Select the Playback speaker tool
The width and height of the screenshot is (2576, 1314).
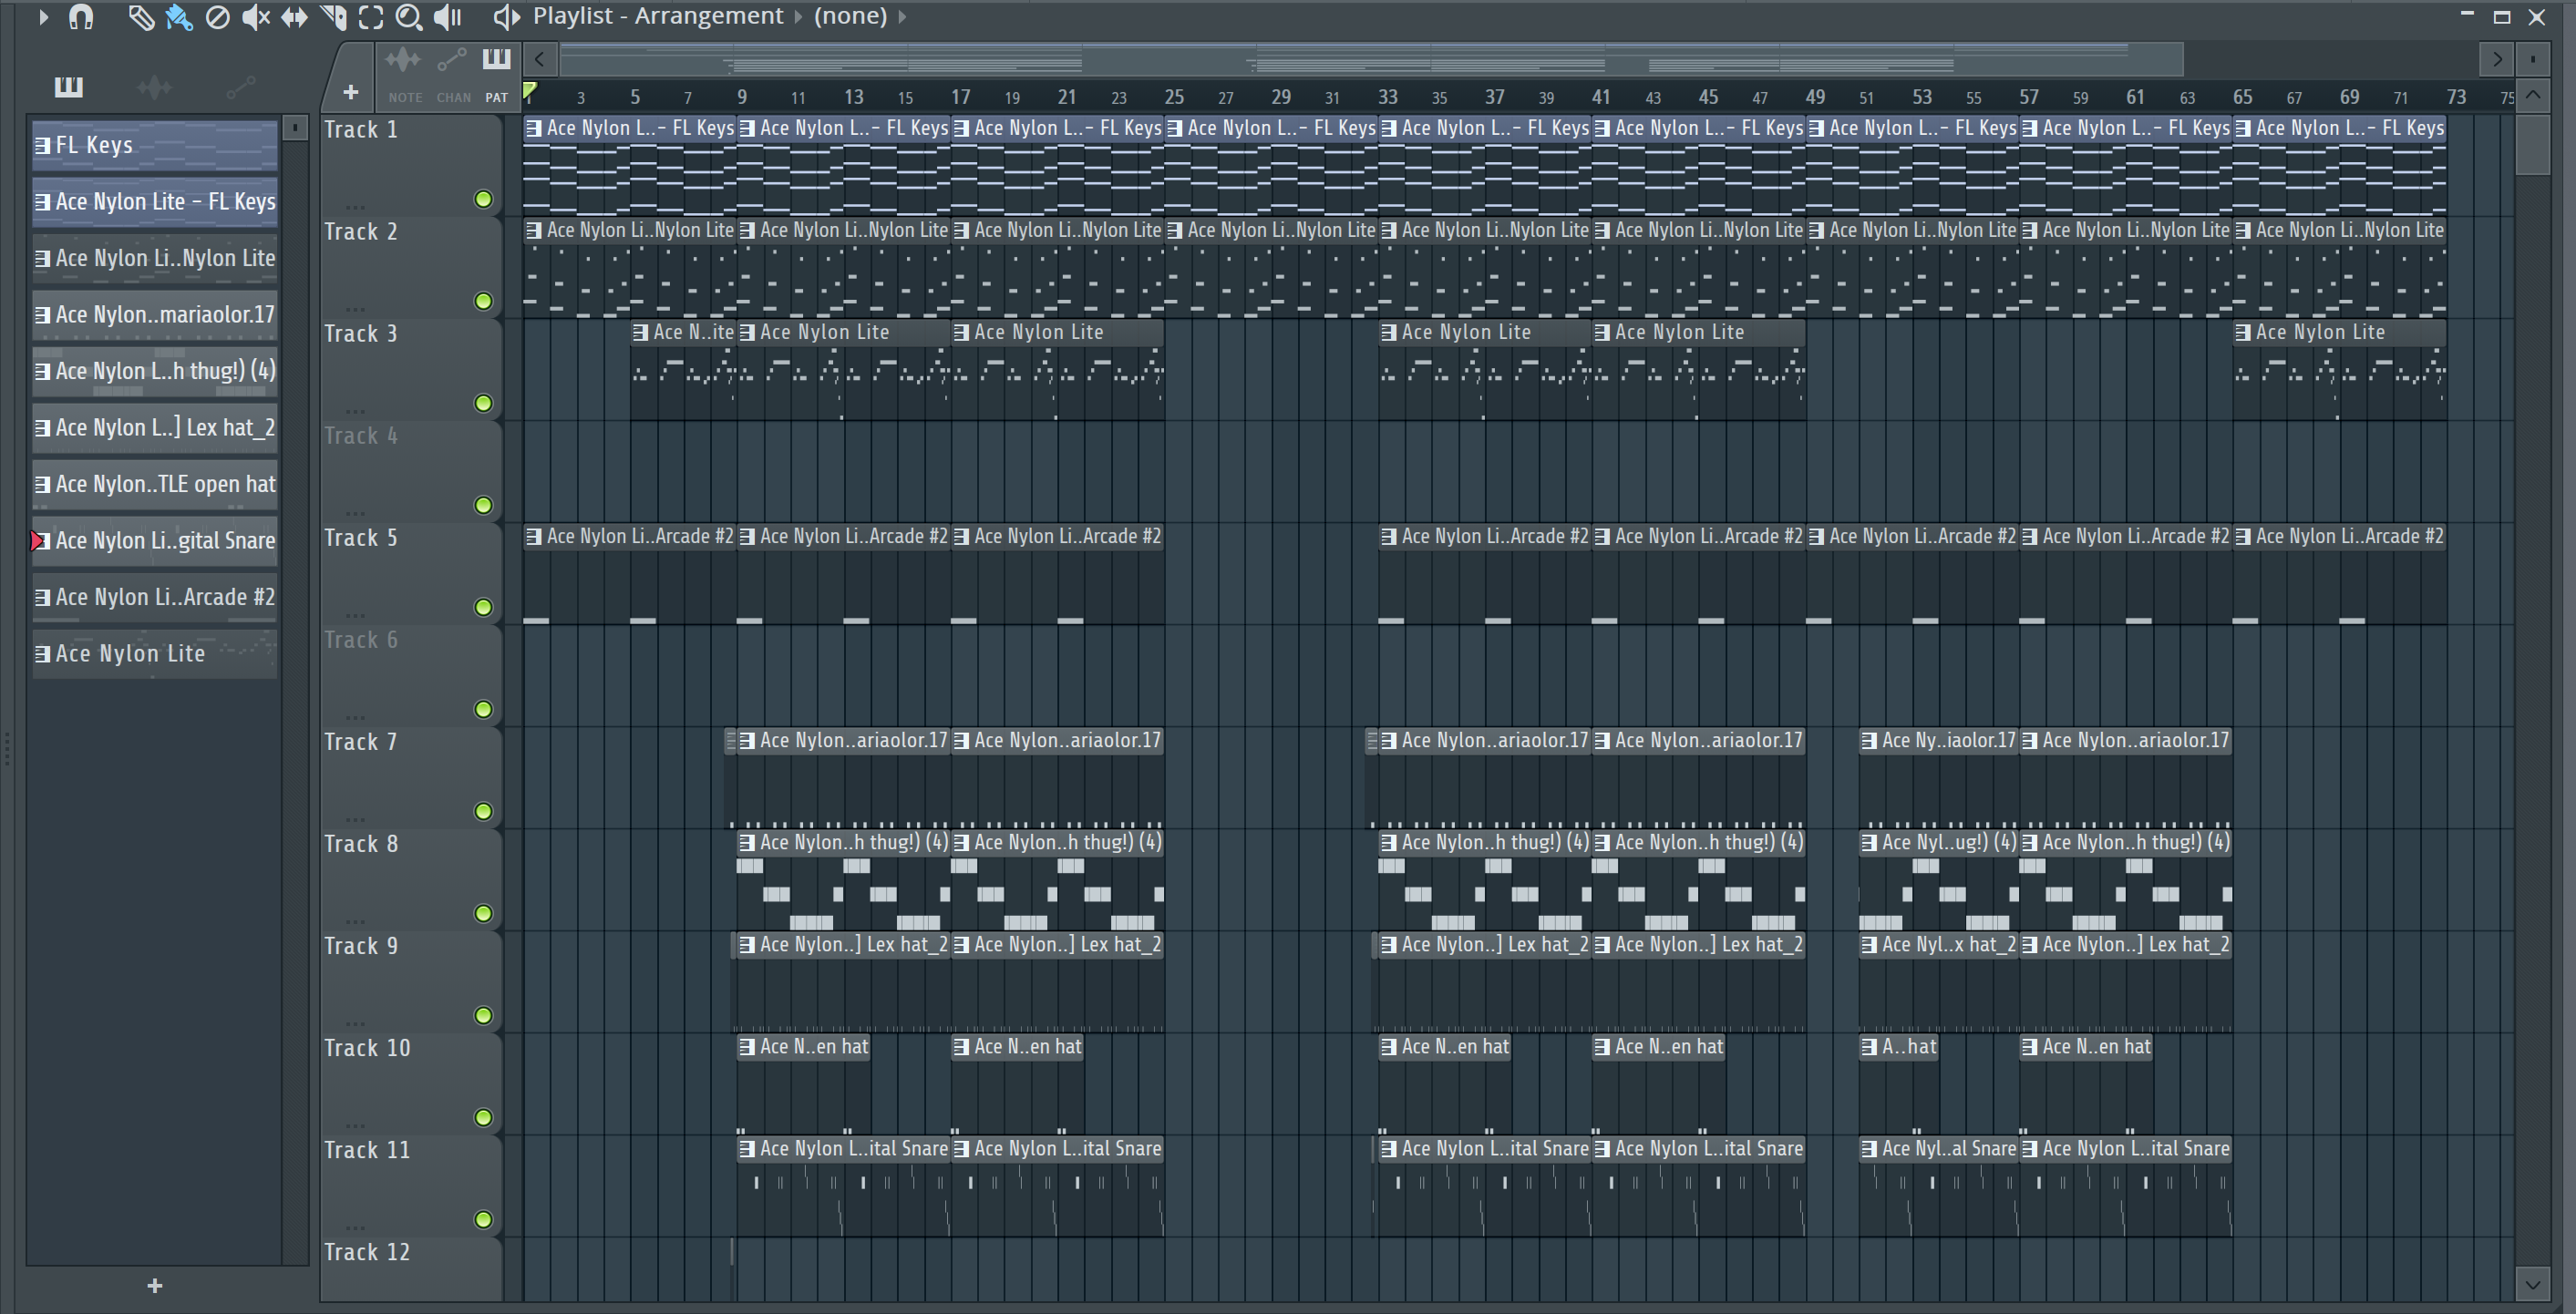[x=448, y=16]
